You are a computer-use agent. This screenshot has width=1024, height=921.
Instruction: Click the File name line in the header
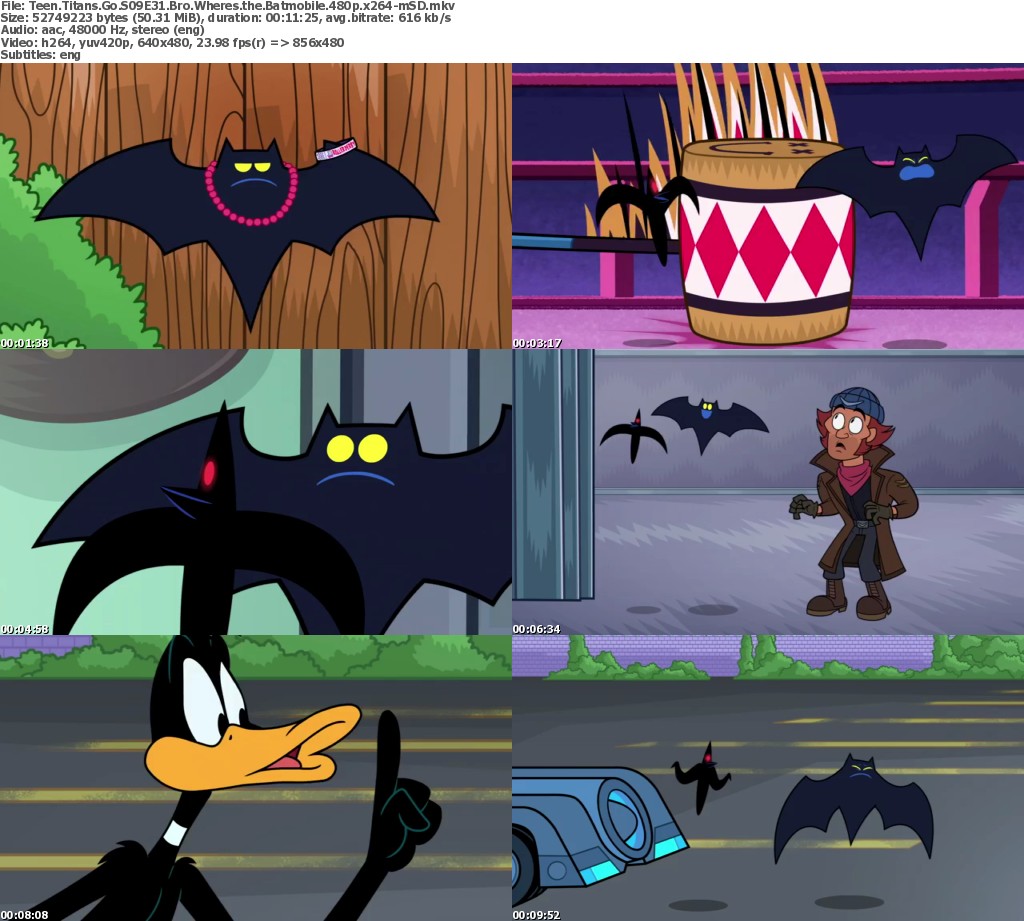tap(227, 6)
